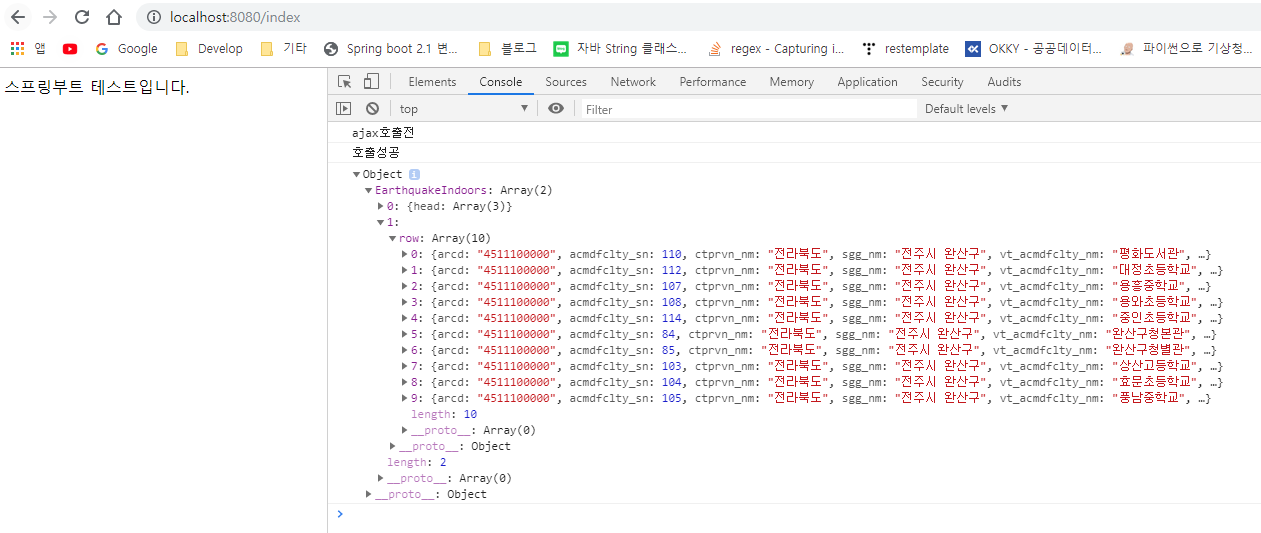Collapse the EarthquakeIndoors array

pos(368,190)
